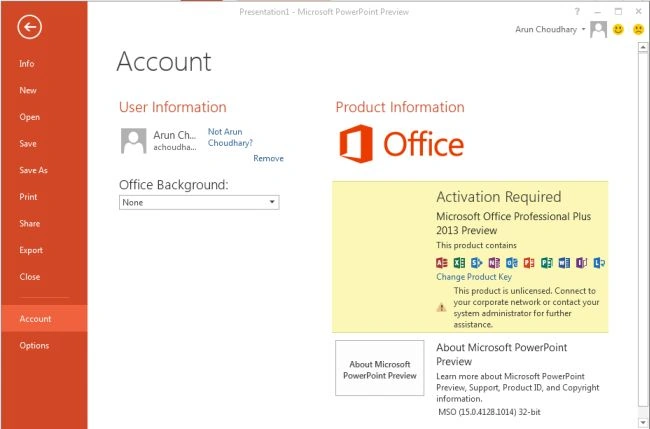Image resolution: width=650 pixels, height=429 pixels.
Task: Click the Access app icon
Action: tap(442, 263)
